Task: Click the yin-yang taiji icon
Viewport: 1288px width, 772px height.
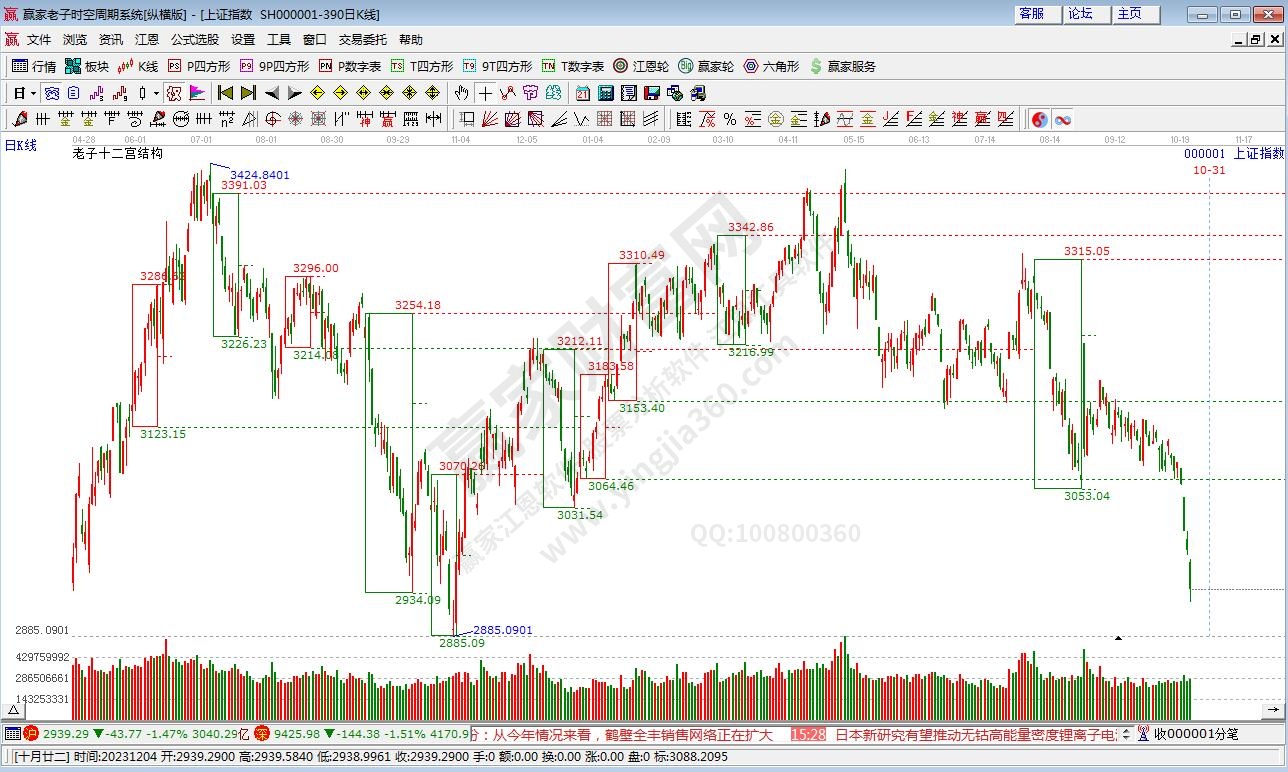Action: click(x=1039, y=119)
